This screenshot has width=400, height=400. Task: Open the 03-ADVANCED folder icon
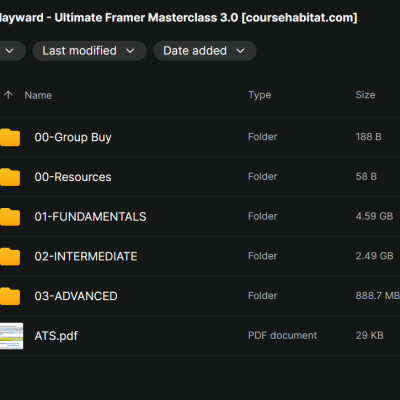pos(10,296)
